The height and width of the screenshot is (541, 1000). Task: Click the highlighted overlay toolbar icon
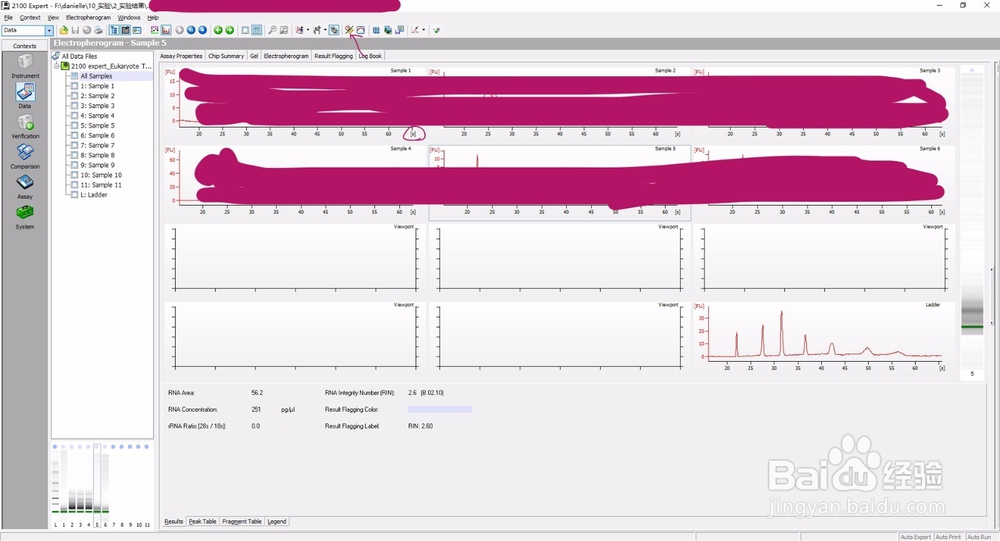tap(334, 30)
